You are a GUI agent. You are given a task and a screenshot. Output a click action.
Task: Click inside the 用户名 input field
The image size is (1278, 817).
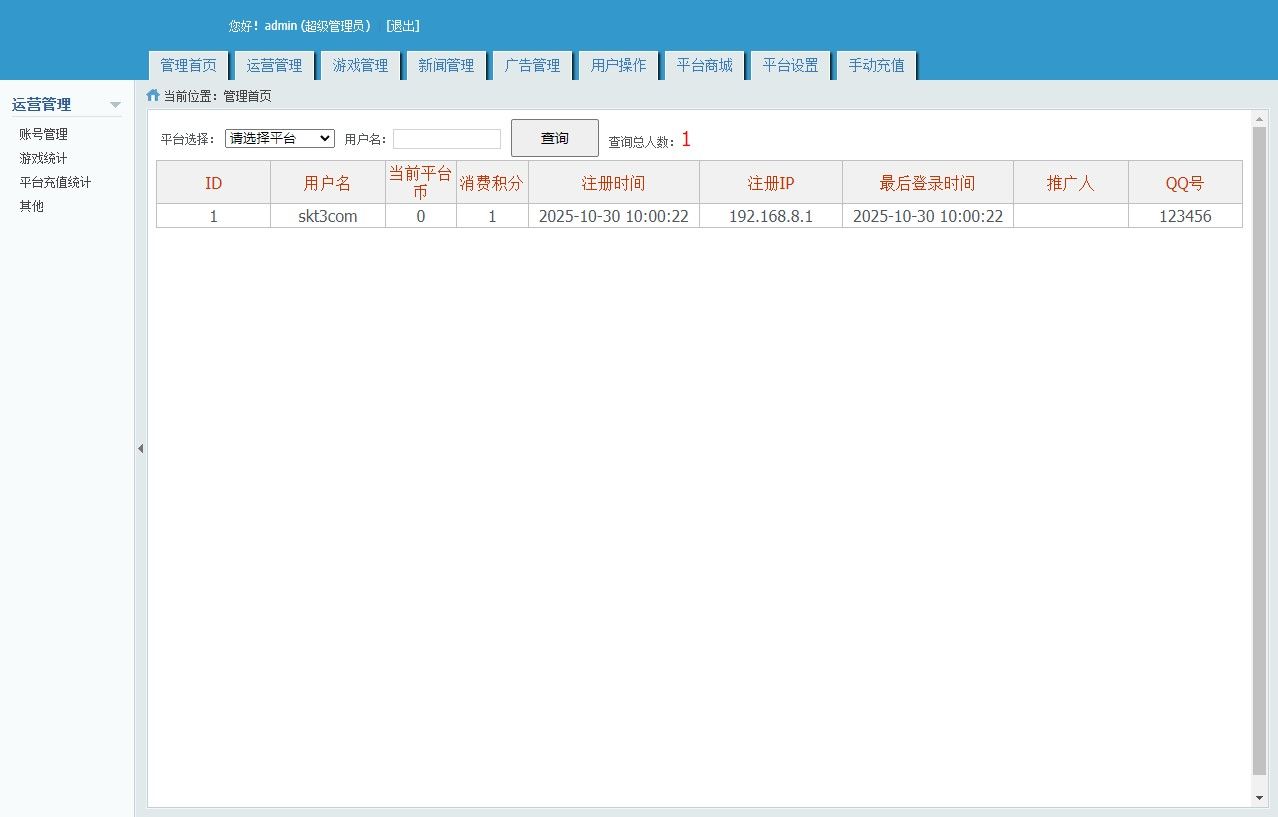[x=446, y=138]
